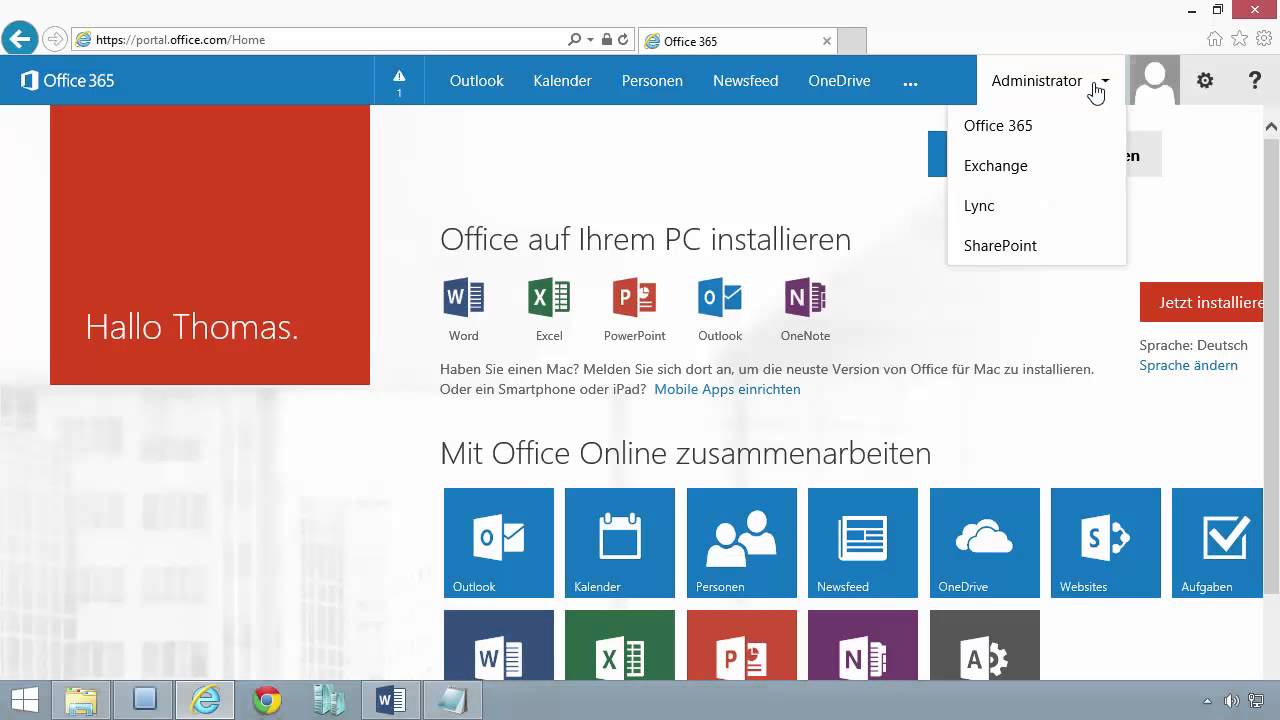Refresh the page with reload icon
Screen dimensions: 1280x720
coord(623,40)
